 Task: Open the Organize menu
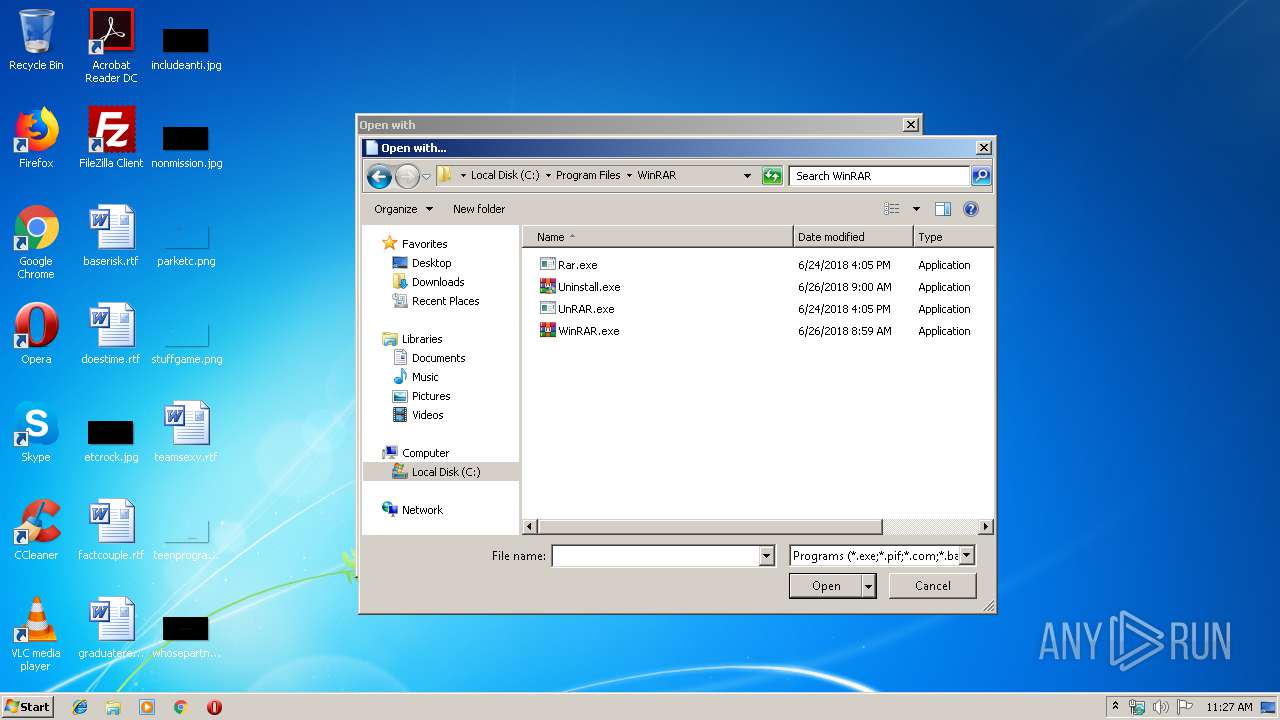pos(404,209)
